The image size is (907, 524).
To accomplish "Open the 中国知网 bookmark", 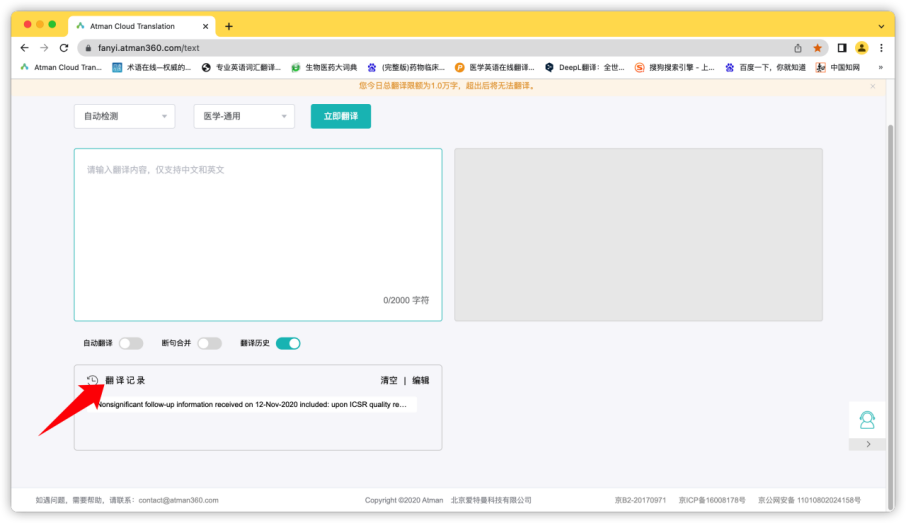I will pyautogui.click(x=838, y=67).
